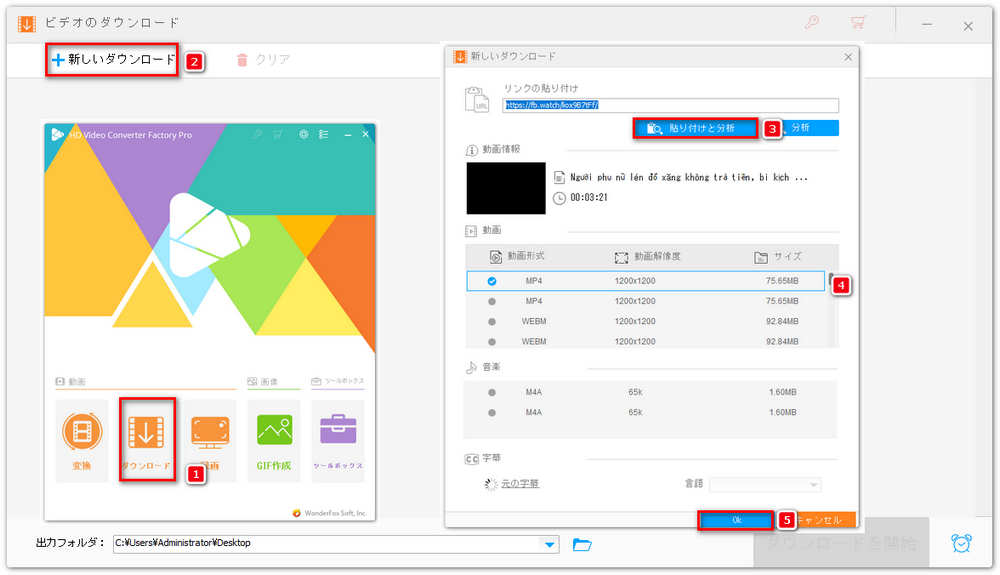The width and height of the screenshot is (1000, 575).
Task: Select the first MP4 1200x1200 radio option
Action: tap(492, 281)
